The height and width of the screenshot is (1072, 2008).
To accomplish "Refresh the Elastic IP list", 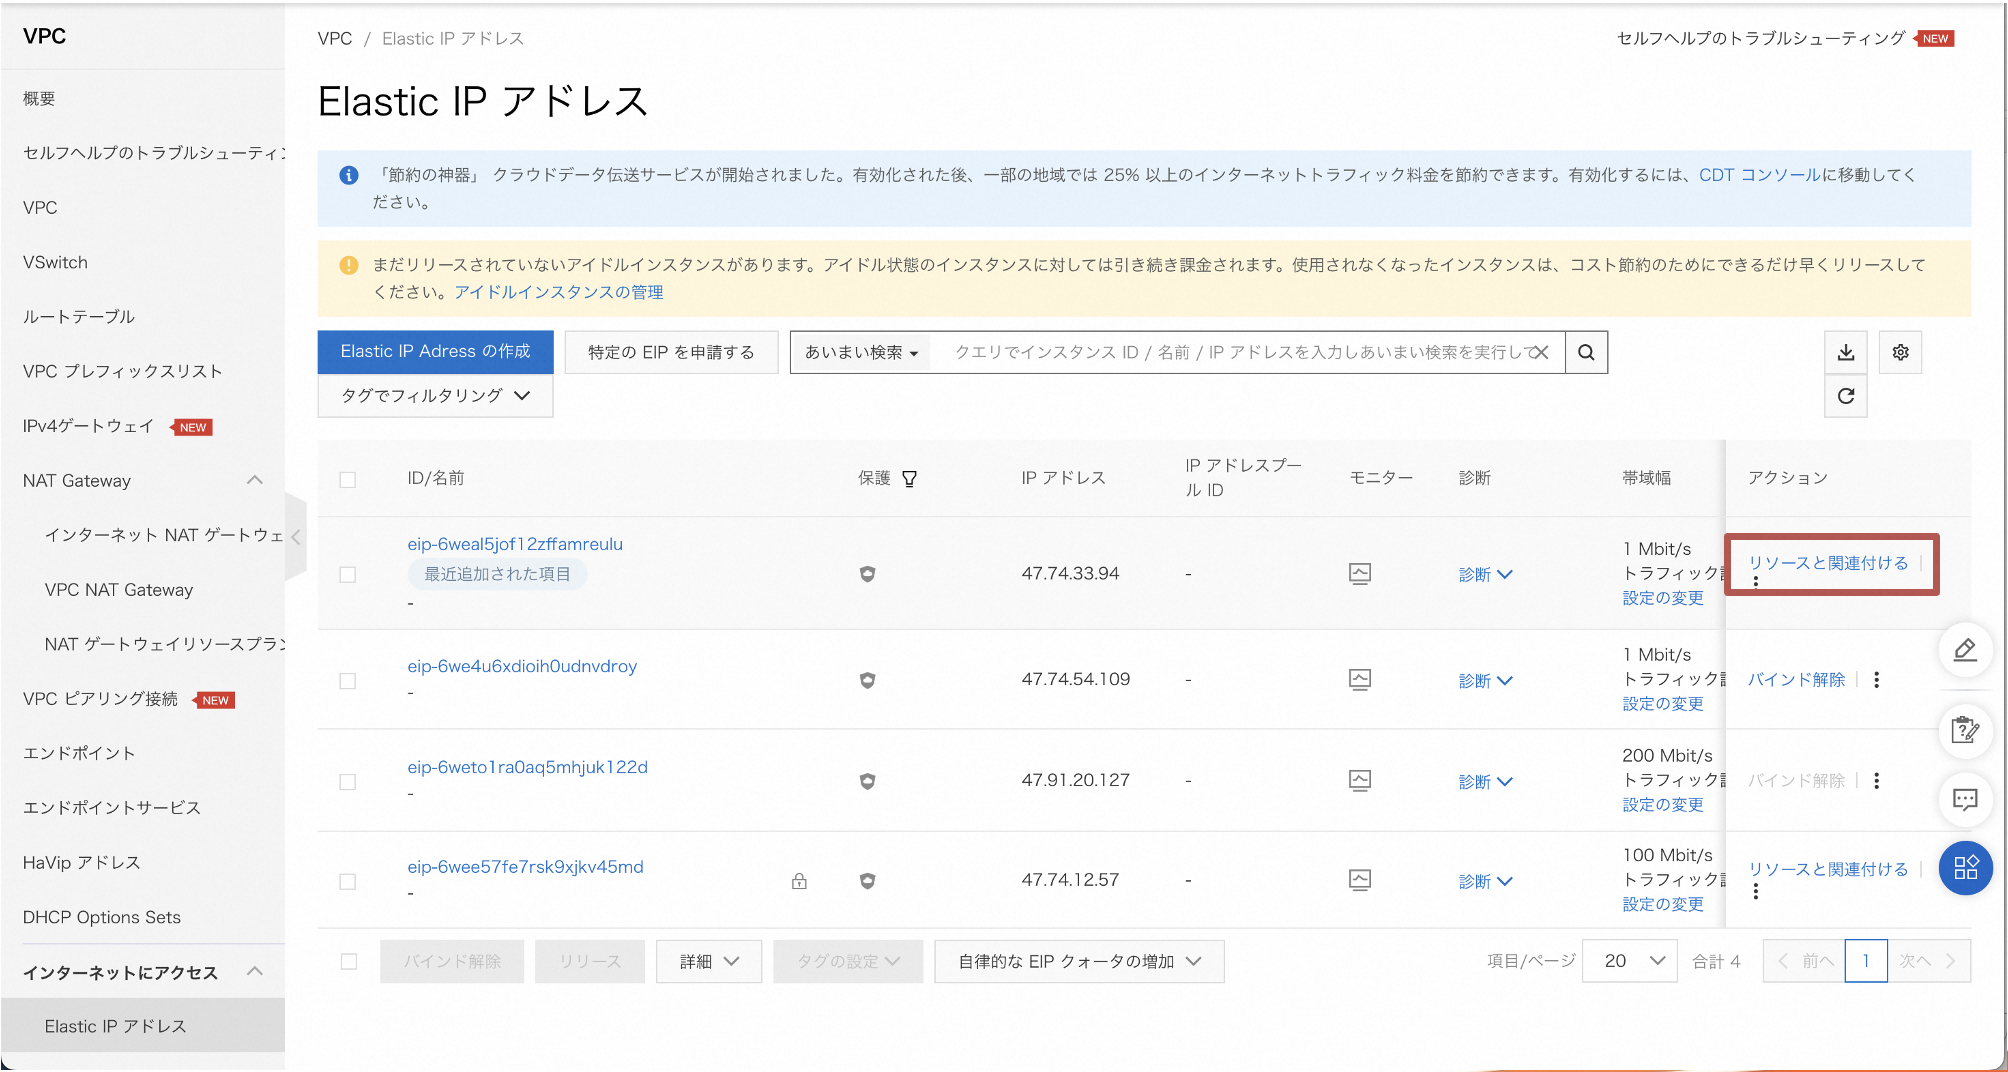I will point(1846,396).
